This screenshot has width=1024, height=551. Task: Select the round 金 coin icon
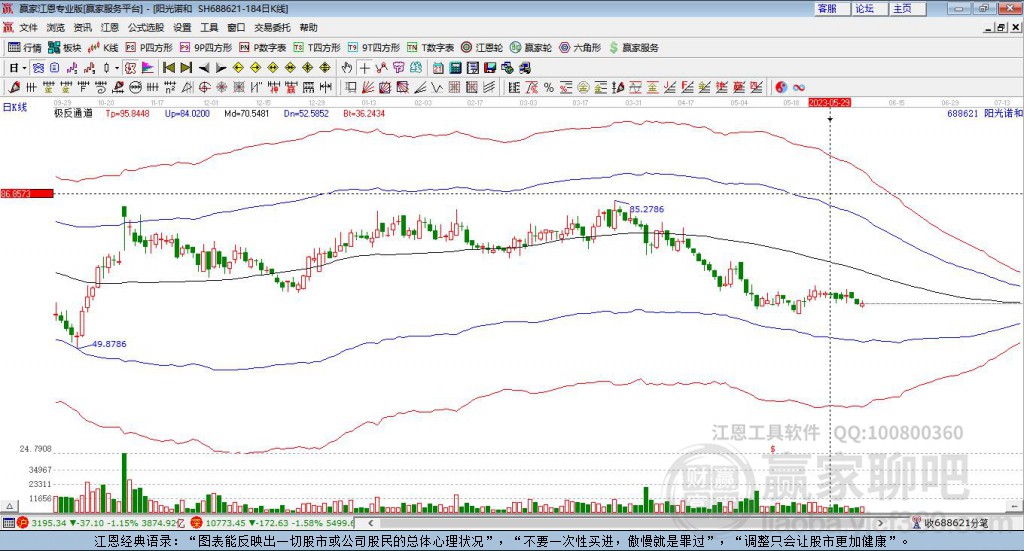point(583,87)
